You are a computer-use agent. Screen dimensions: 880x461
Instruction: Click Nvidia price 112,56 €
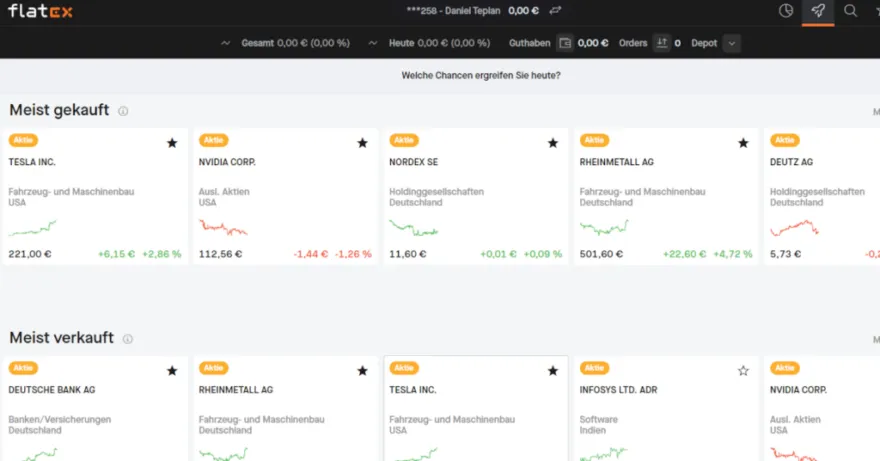pos(221,254)
